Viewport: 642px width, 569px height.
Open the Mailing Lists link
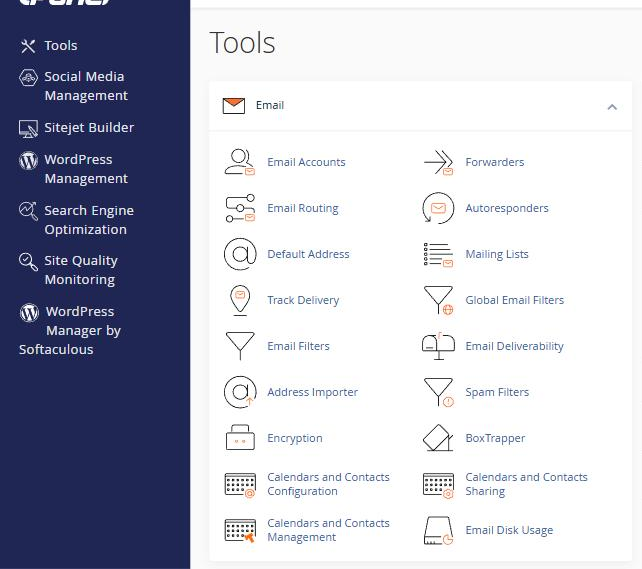[x=497, y=254]
